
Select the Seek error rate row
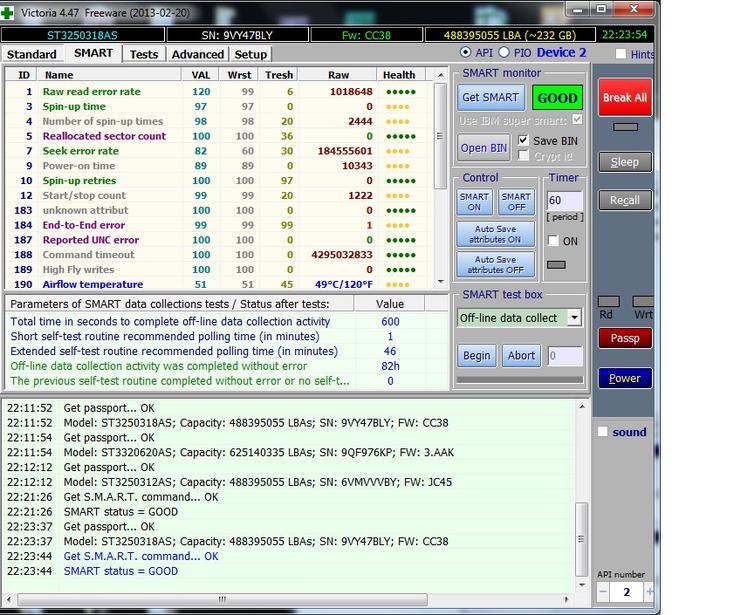[x=219, y=151]
